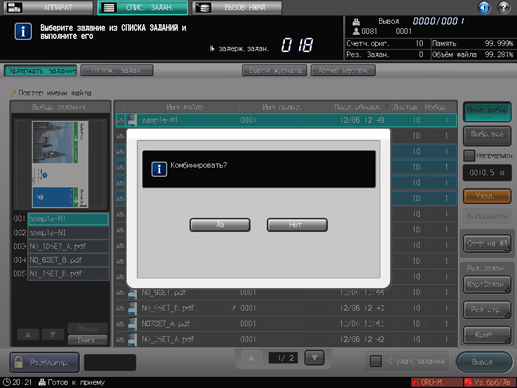Click up arrow under selected jobs list
Viewport: 517px width, 388px height.
click(x=28, y=335)
